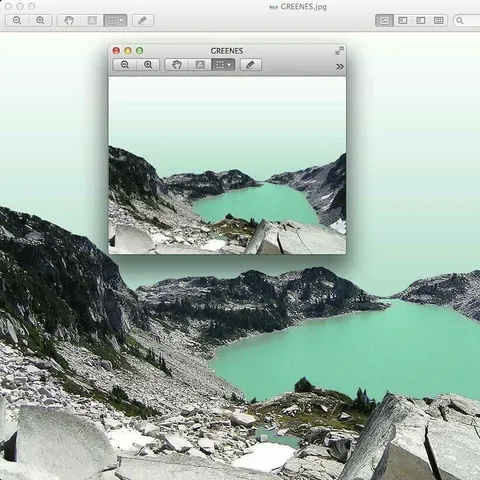Open selection tool dropdown in outer toolbar
The width and height of the screenshot is (480, 480).
(115, 20)
